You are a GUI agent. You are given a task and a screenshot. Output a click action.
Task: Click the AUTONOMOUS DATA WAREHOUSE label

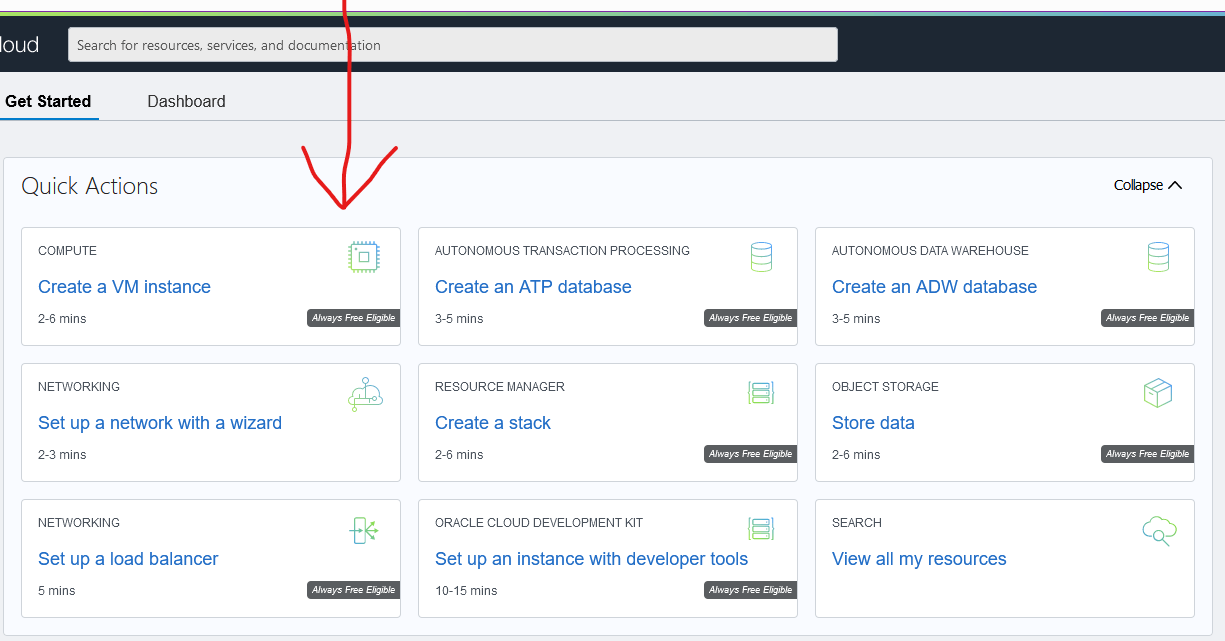tap(930, 251)
